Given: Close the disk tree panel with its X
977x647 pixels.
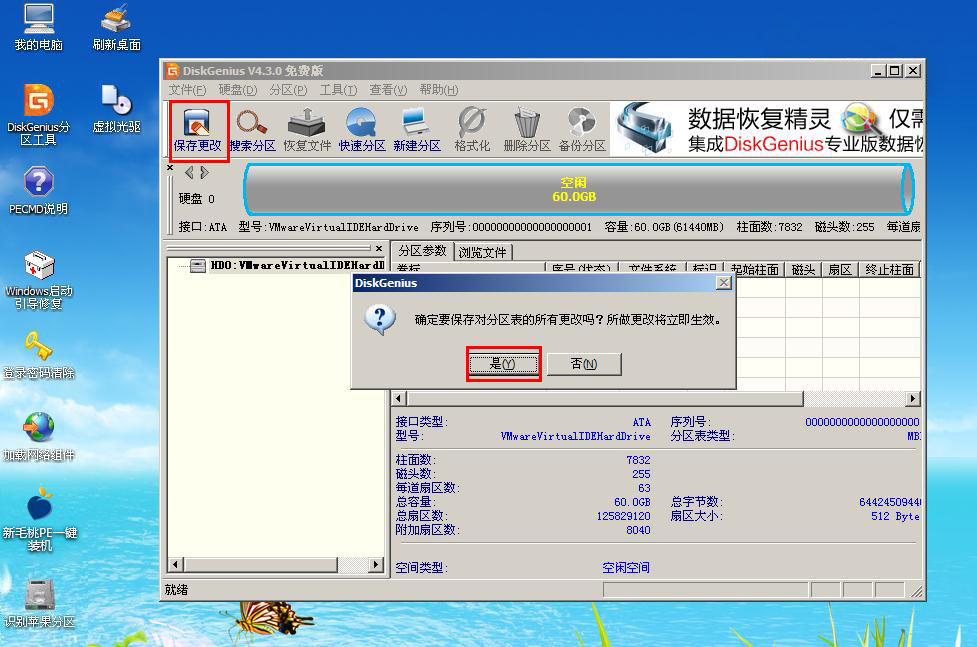Looking at the screenshot, I should [x=379, y=248].
